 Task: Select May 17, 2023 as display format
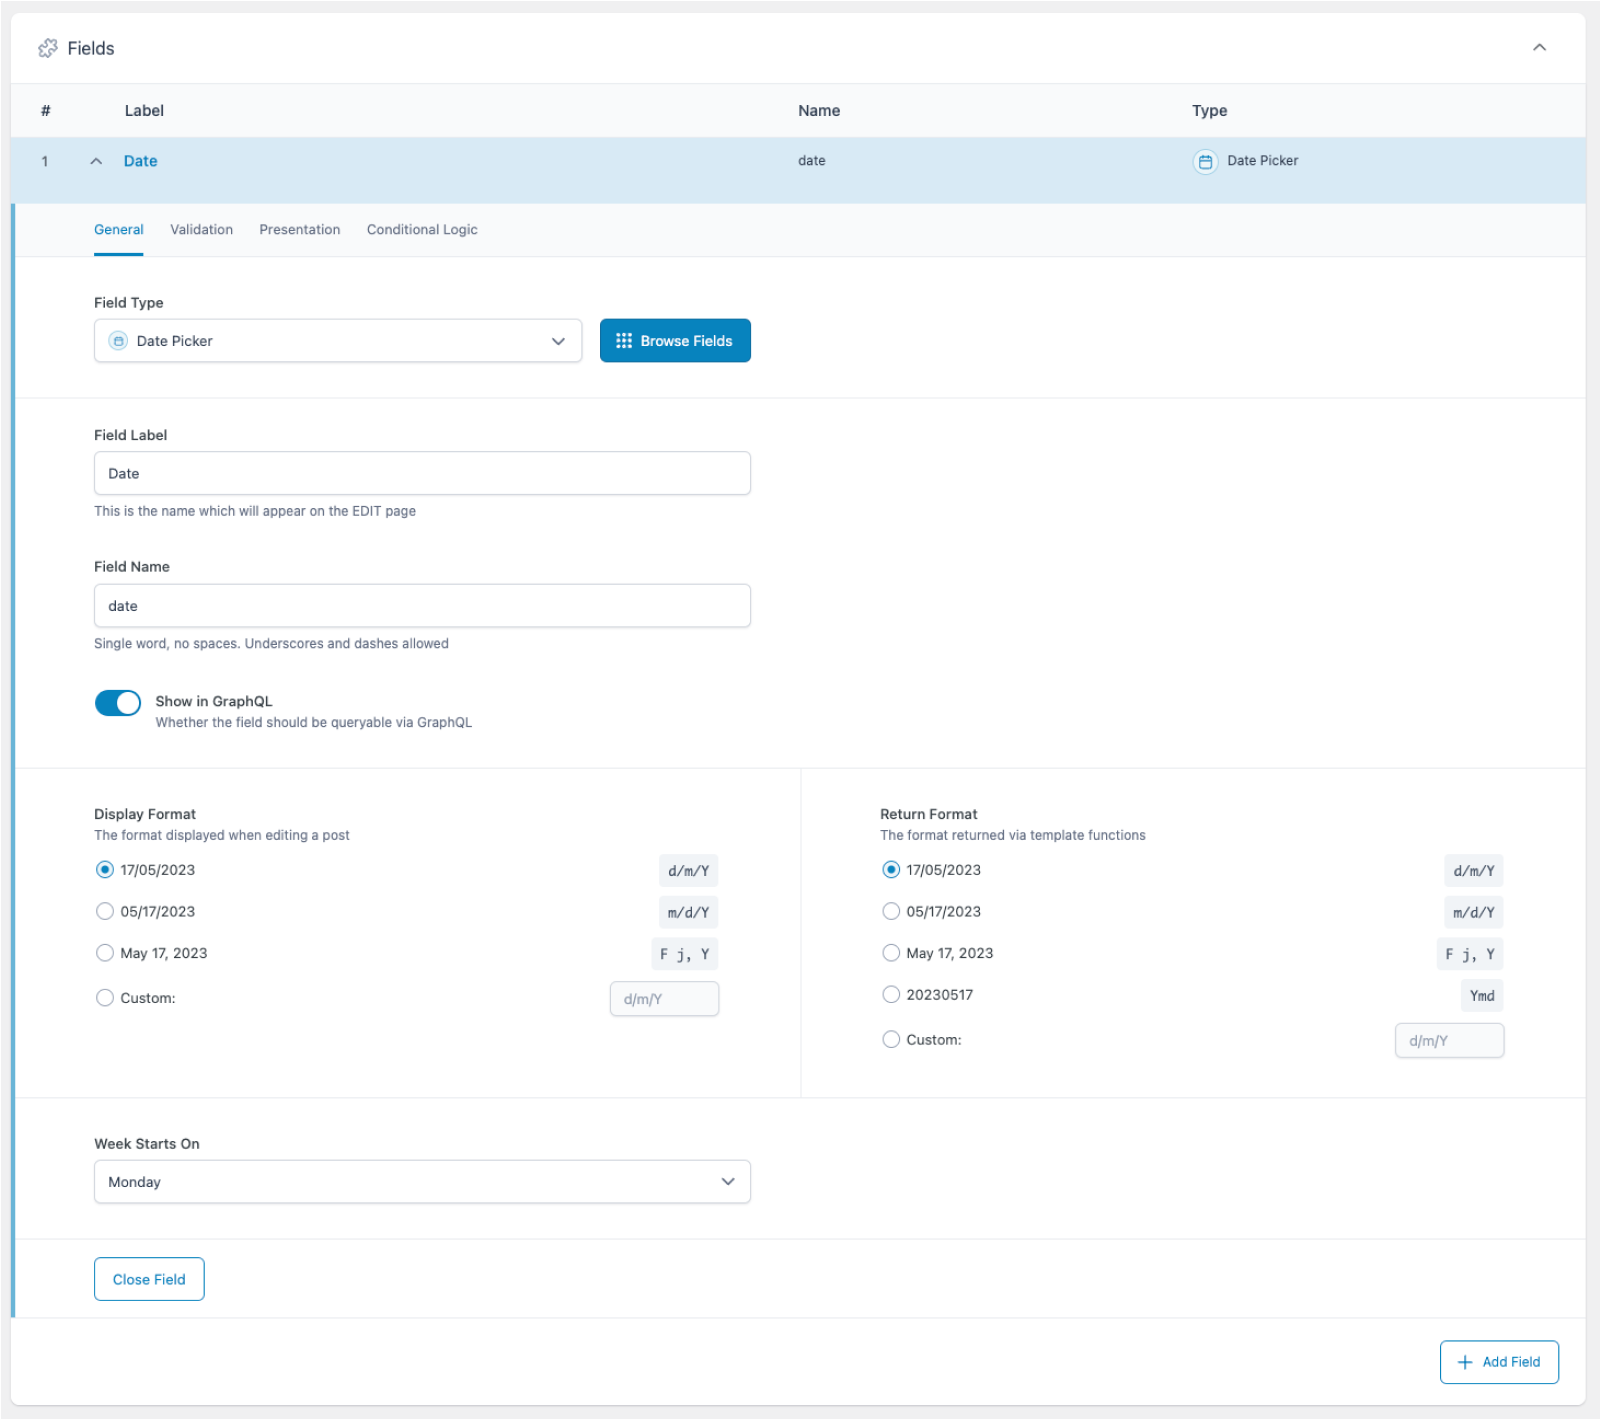click(x=104, y=953)
